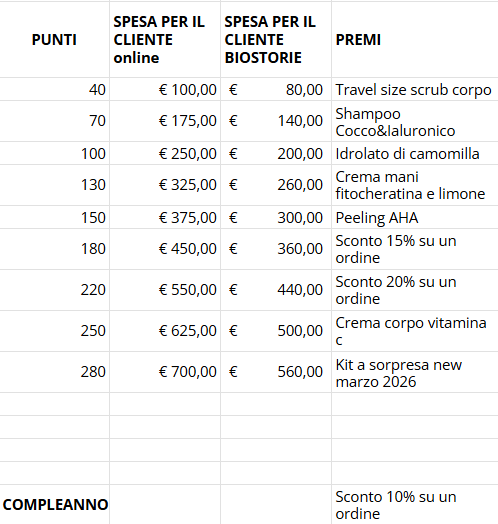
Task: Select the Shampoo Cocco&Ialuronico prize cell
Action: [415, 121]
